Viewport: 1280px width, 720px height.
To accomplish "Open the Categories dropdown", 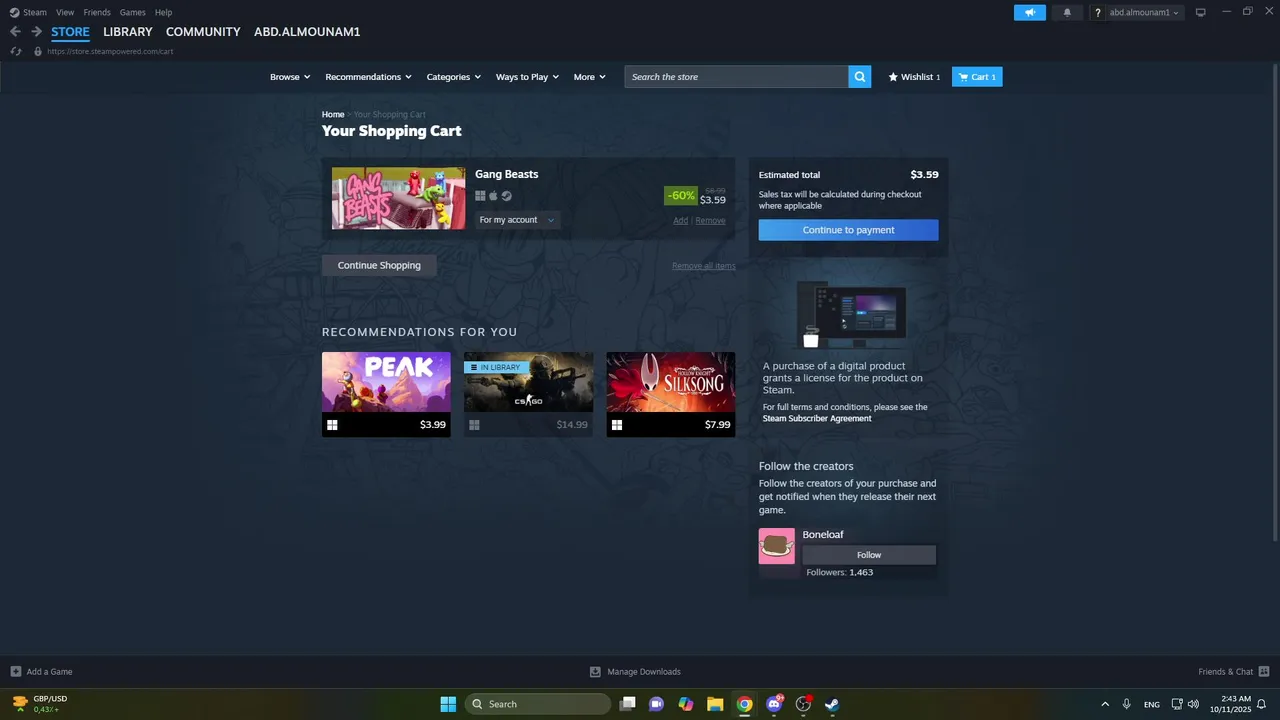I will pos(454,77).
